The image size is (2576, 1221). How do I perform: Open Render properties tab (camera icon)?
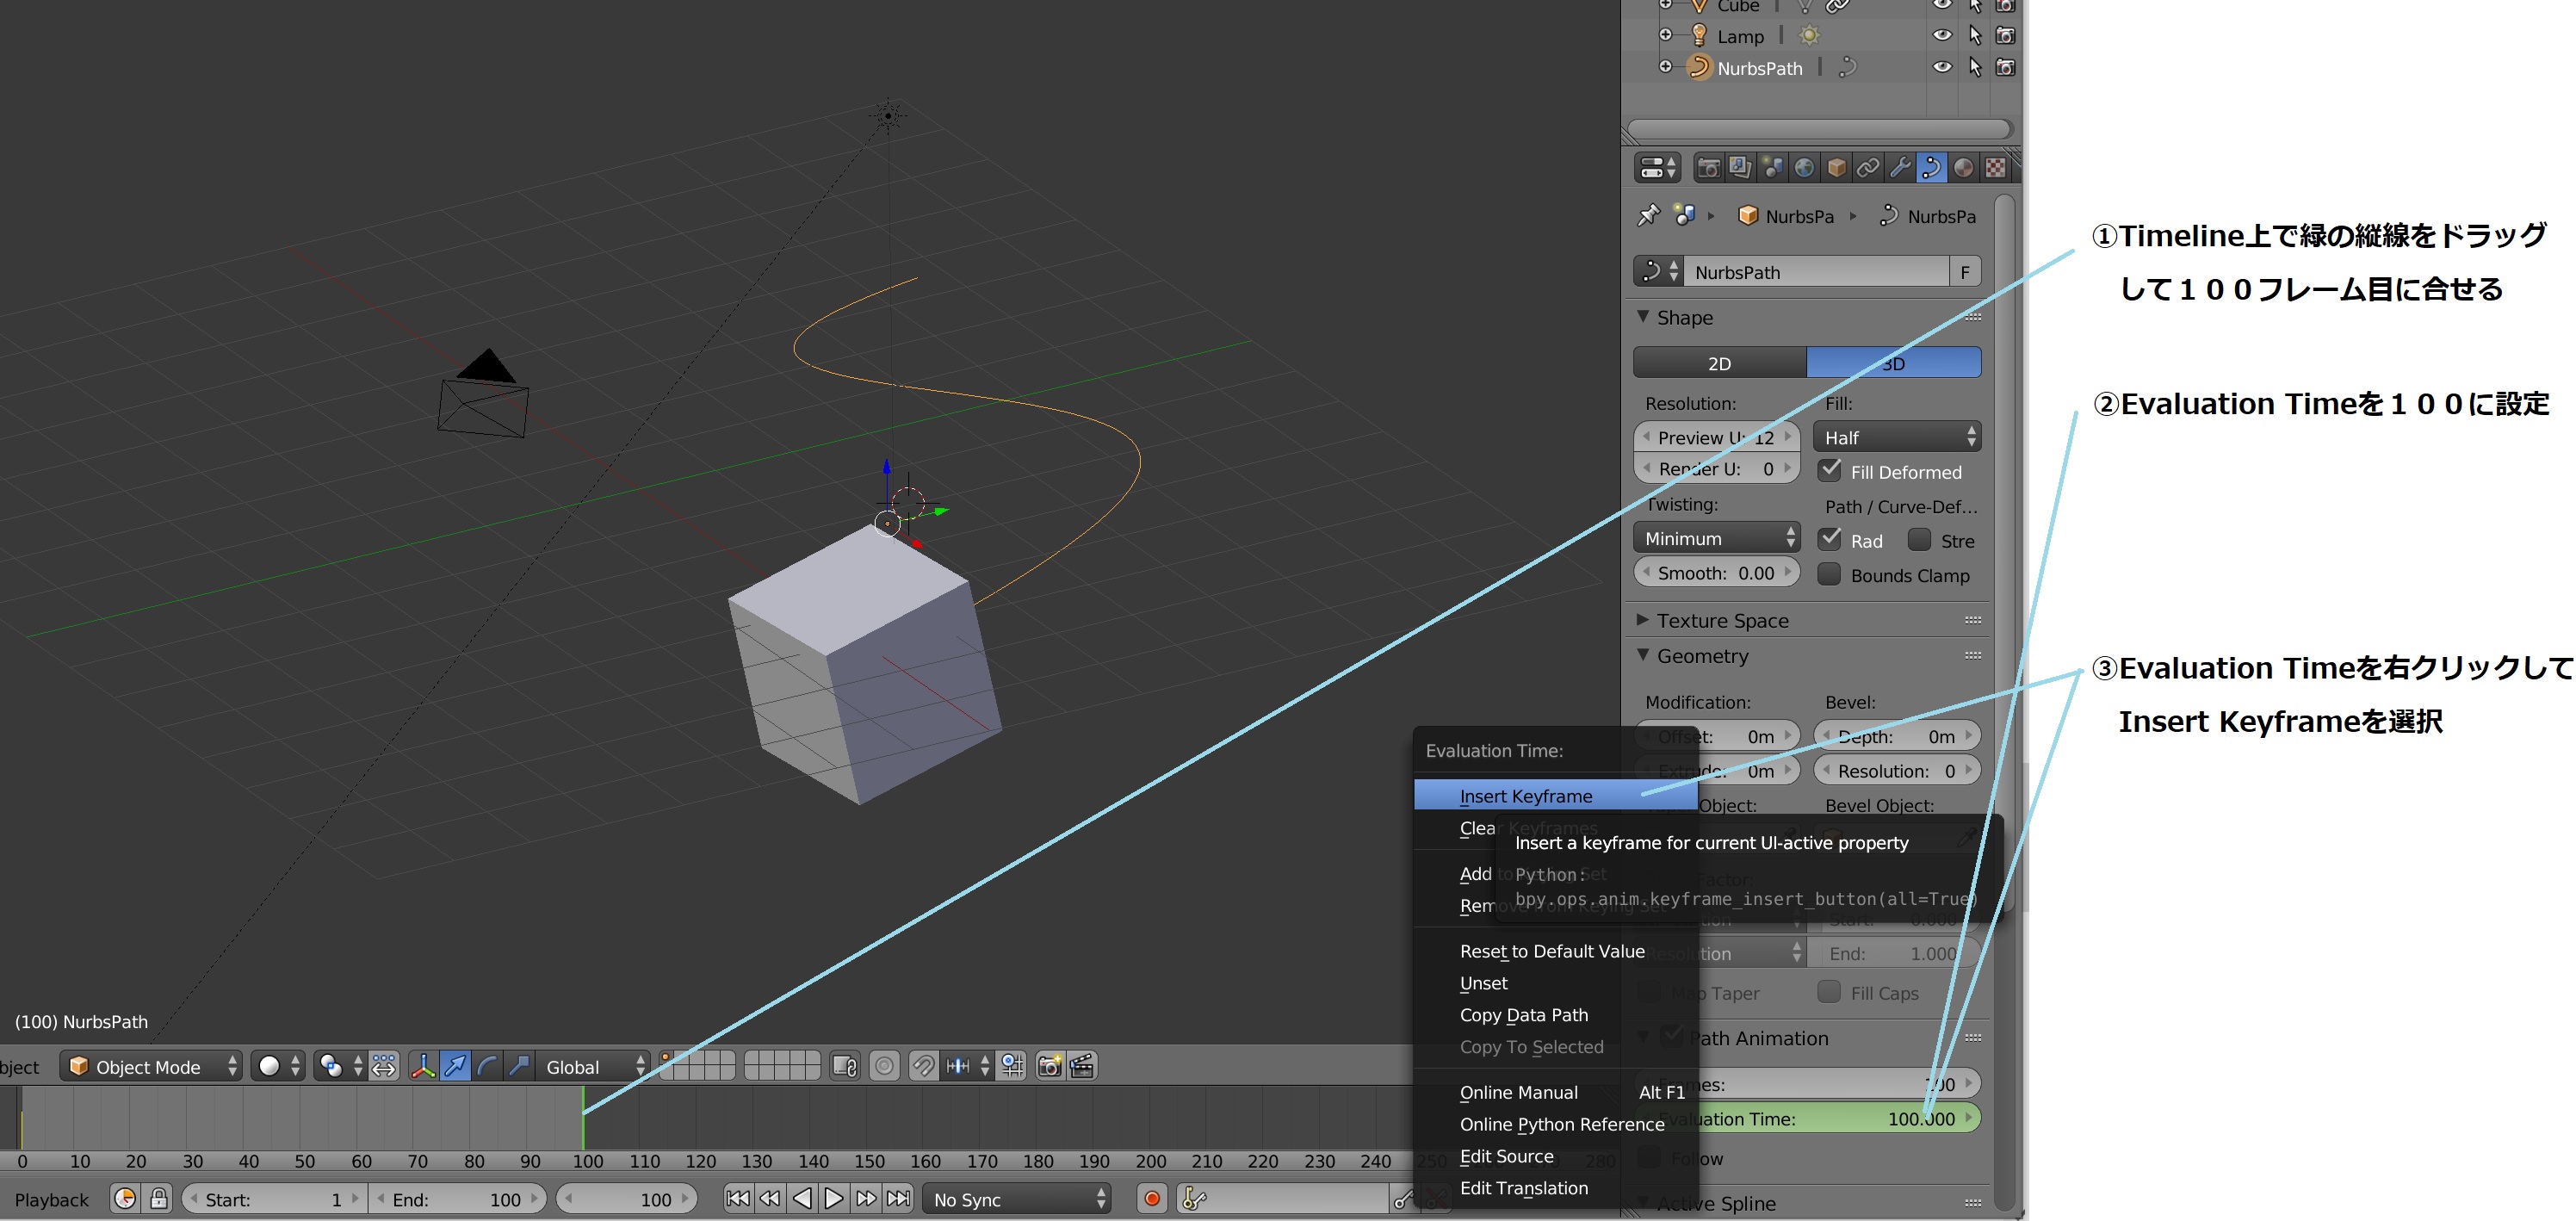[x=1708, y=168]
